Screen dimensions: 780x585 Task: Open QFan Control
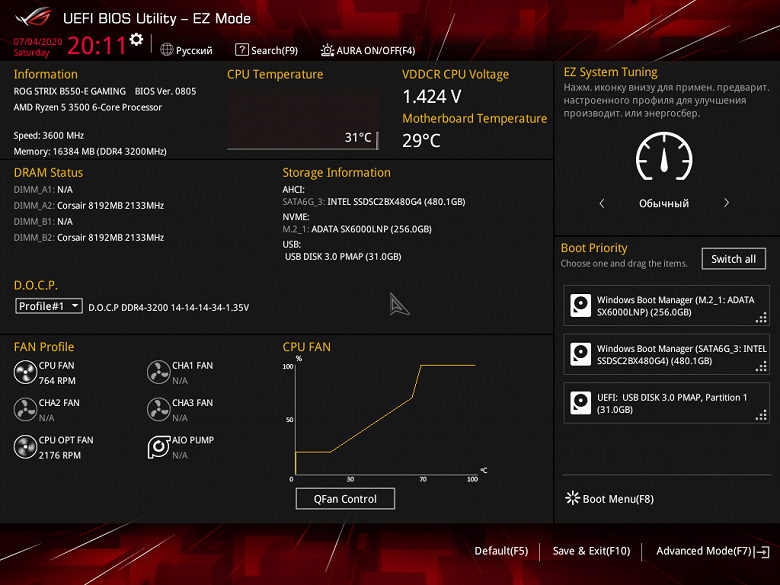(x=345, y=498)
